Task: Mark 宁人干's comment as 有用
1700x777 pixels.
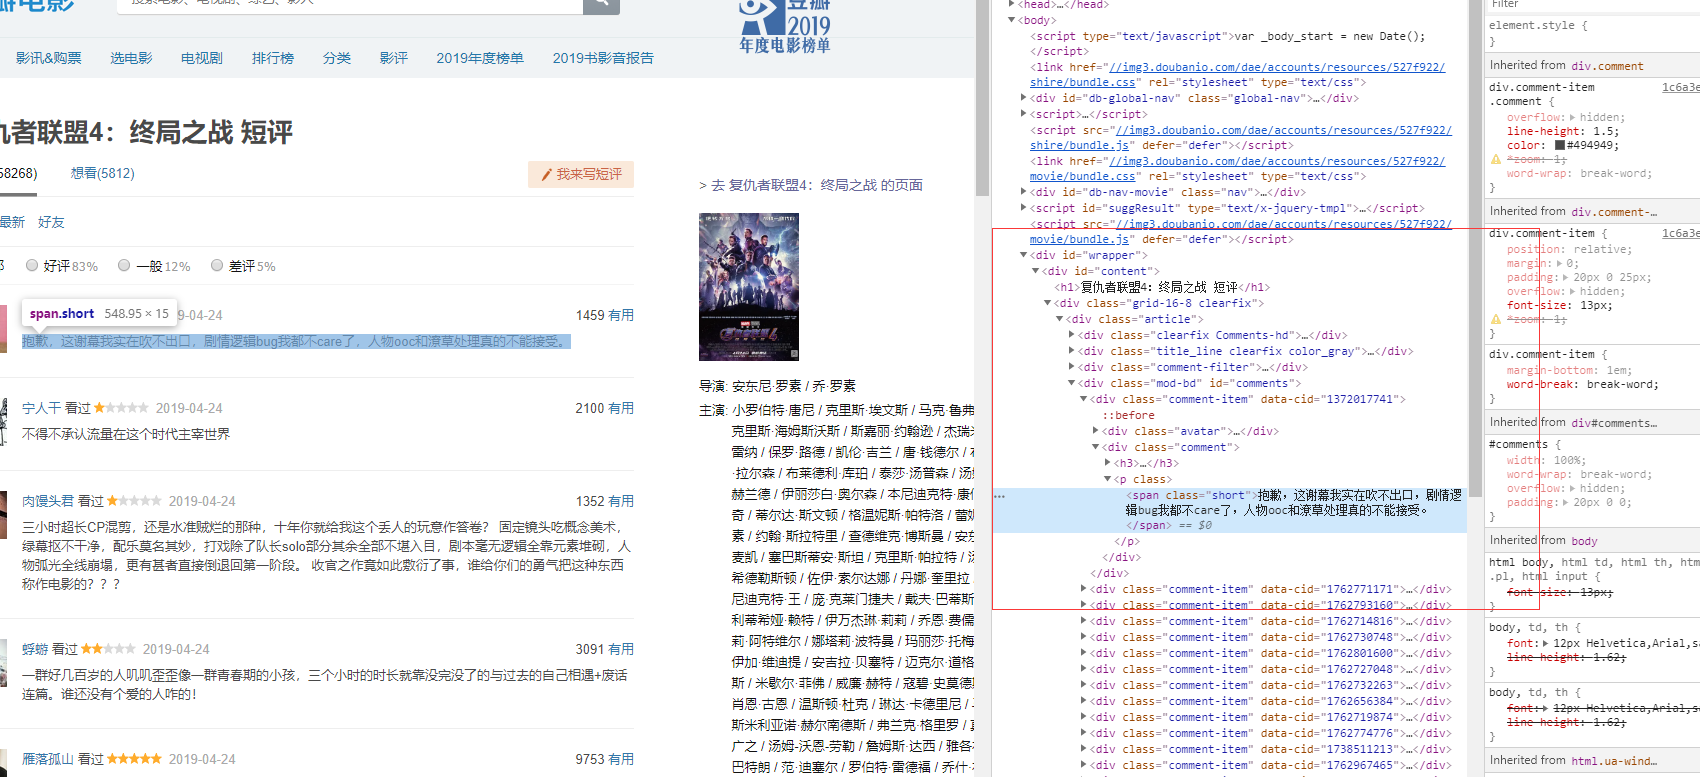Action: 621,408
